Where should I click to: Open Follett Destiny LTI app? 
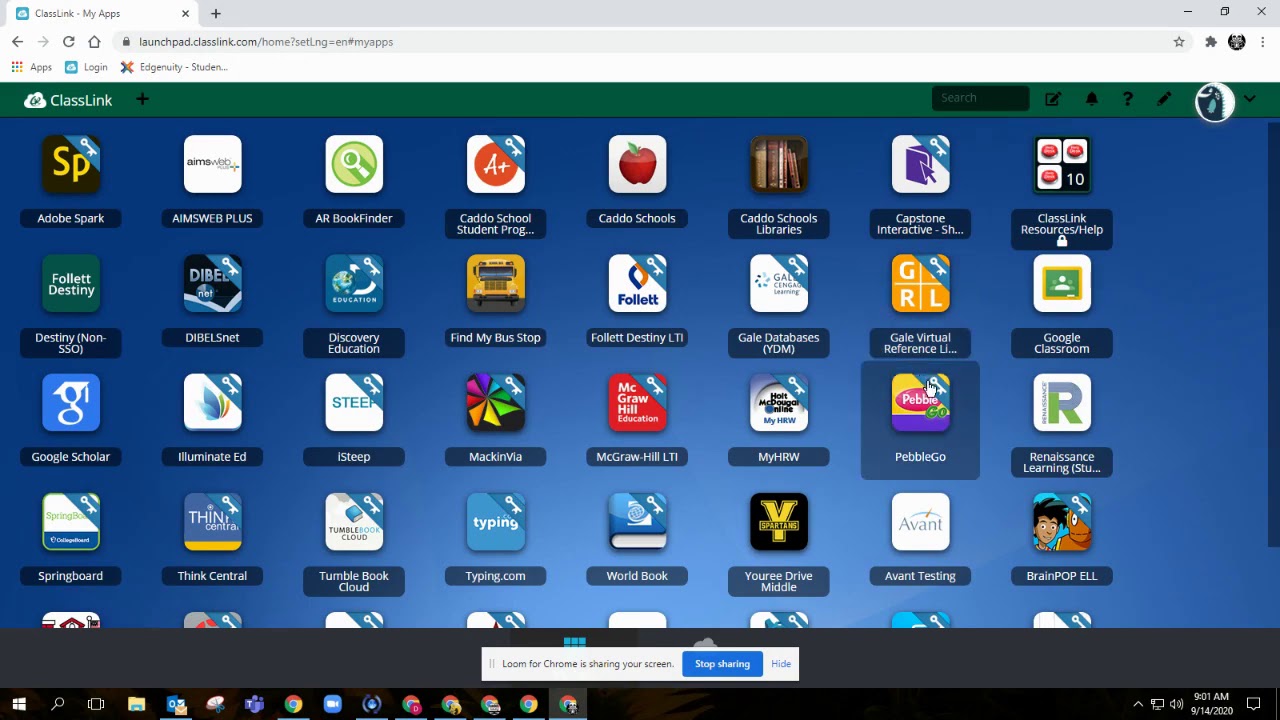[637, 283]
